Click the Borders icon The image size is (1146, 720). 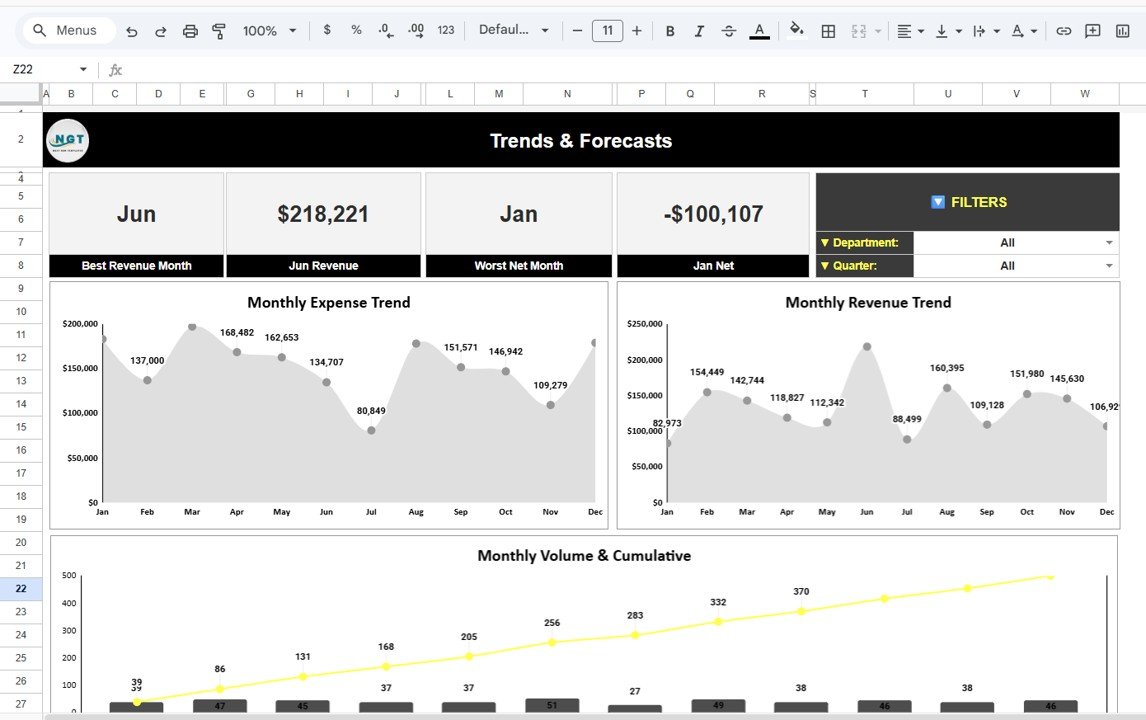[828, 31]
